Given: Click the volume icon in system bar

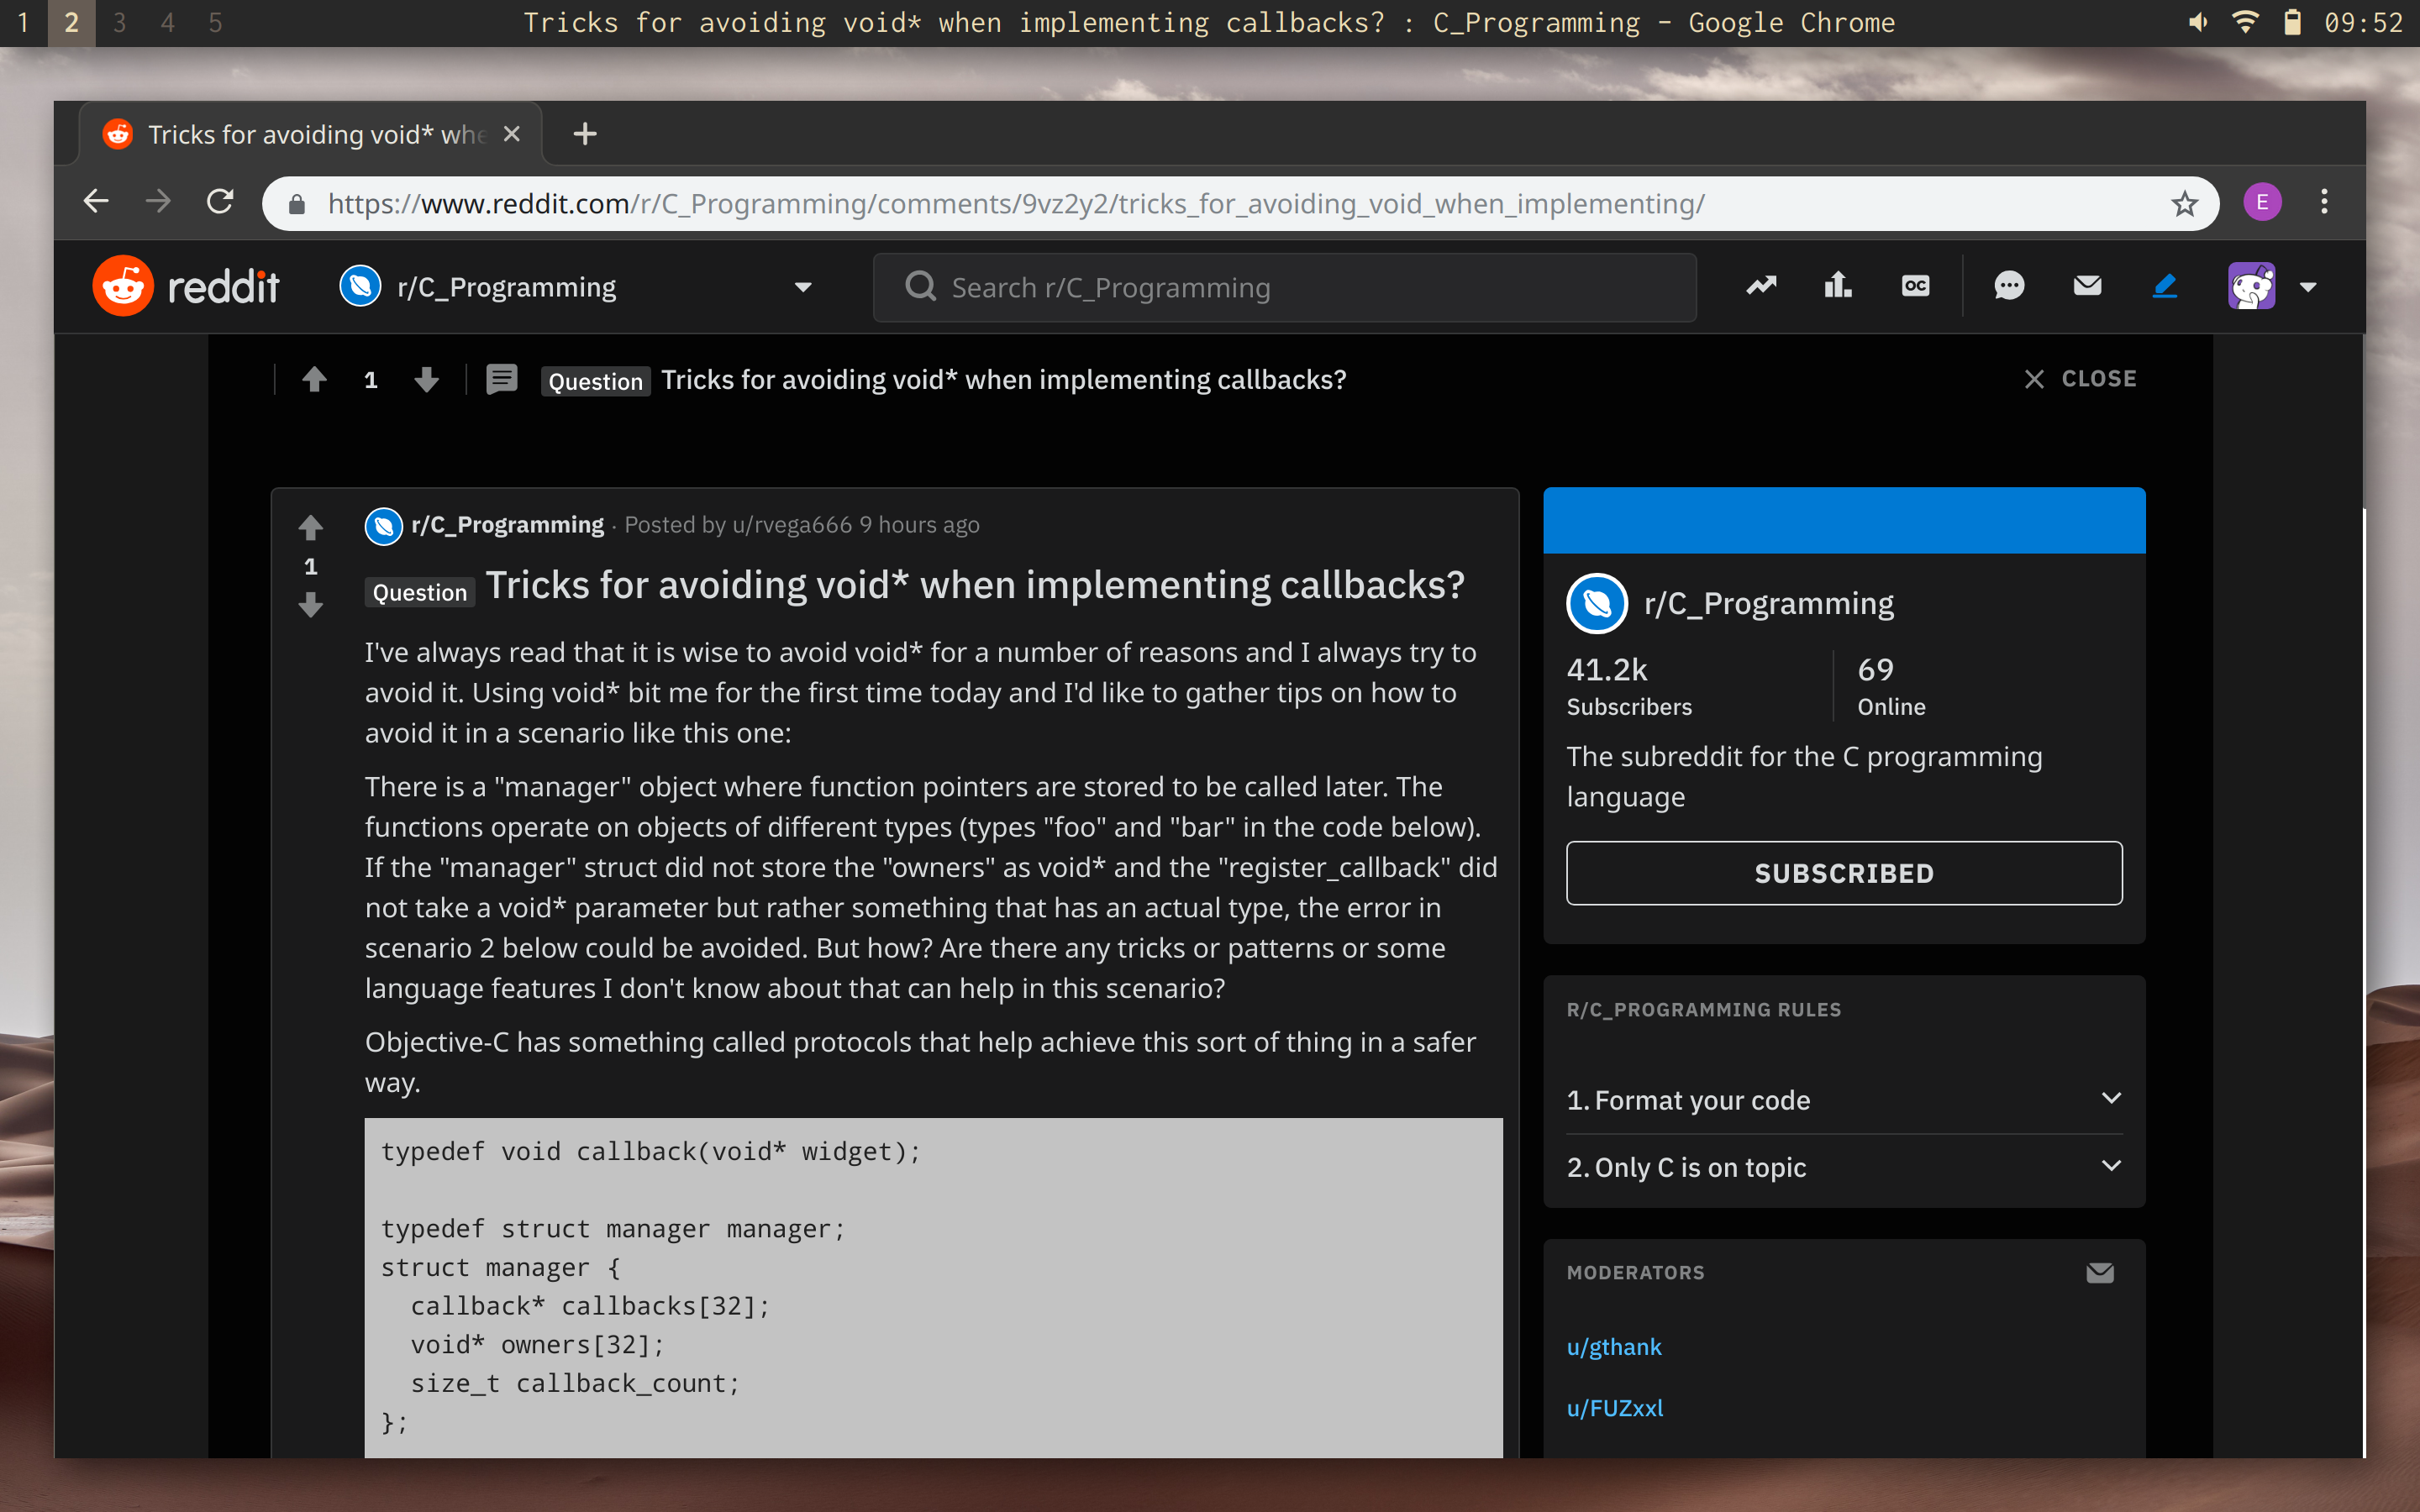Looking at the screenshot, I should tap(2198, 23).
